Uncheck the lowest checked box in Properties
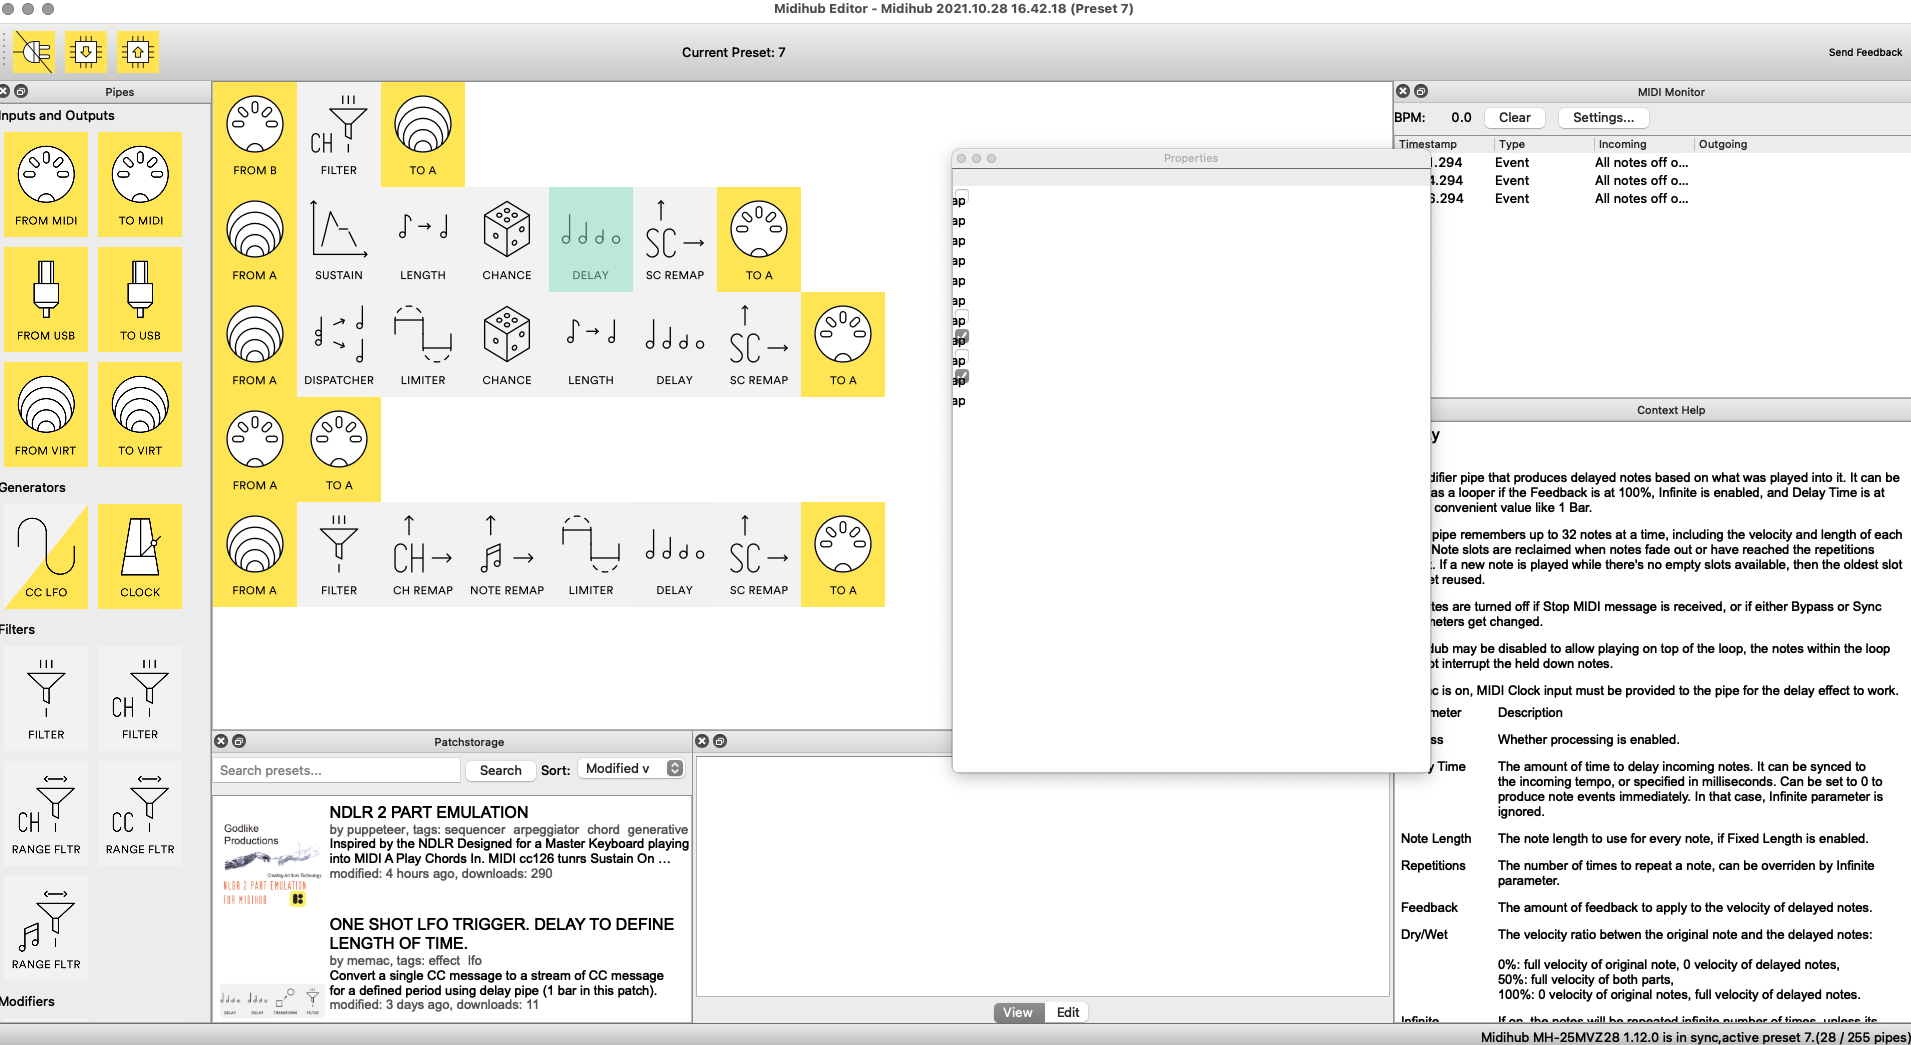 (x=962, y=377)
